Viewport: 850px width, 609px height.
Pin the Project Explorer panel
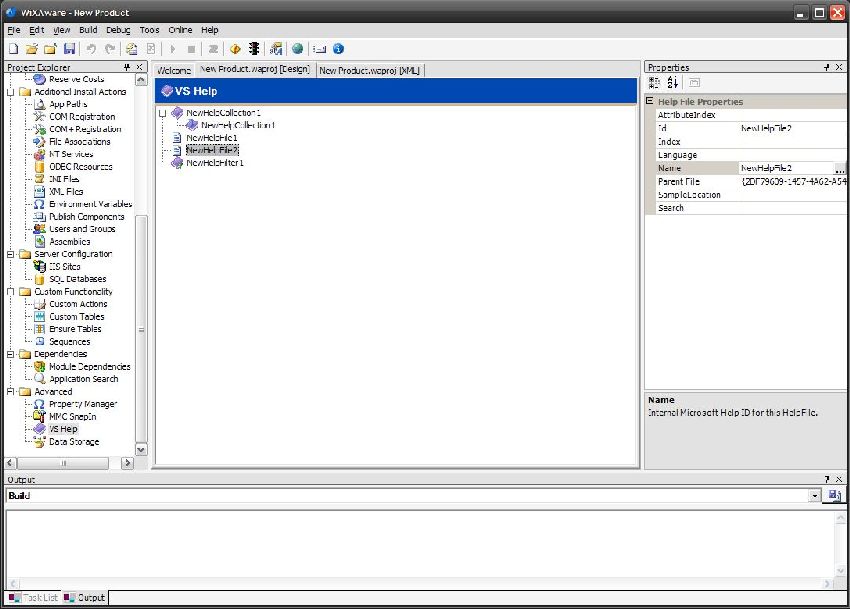(127, 67)
